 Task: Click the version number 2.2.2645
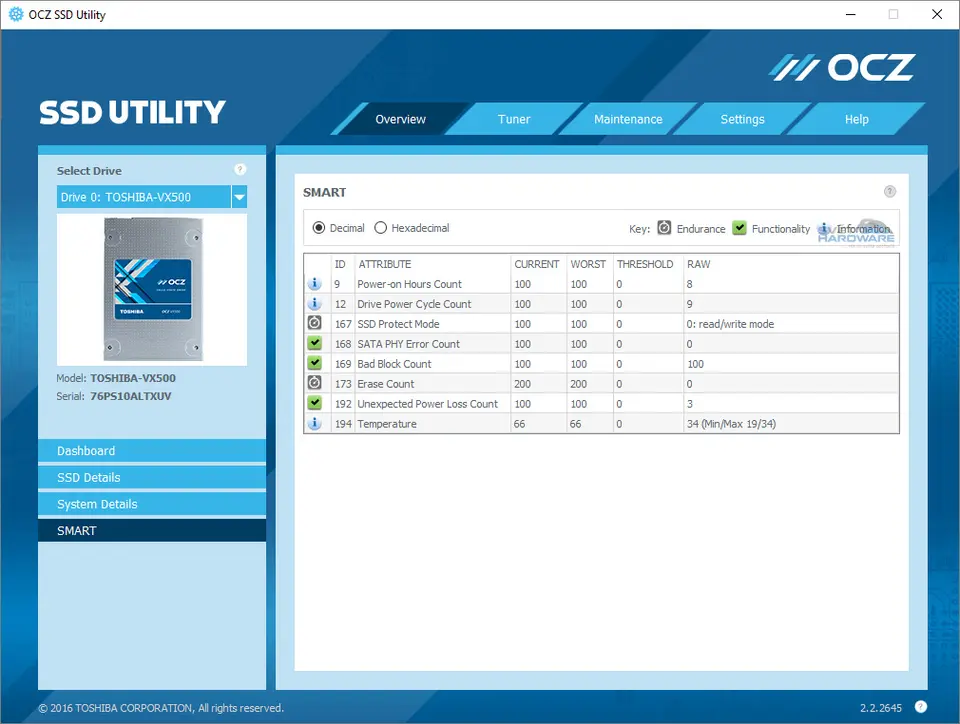(880, 707)
